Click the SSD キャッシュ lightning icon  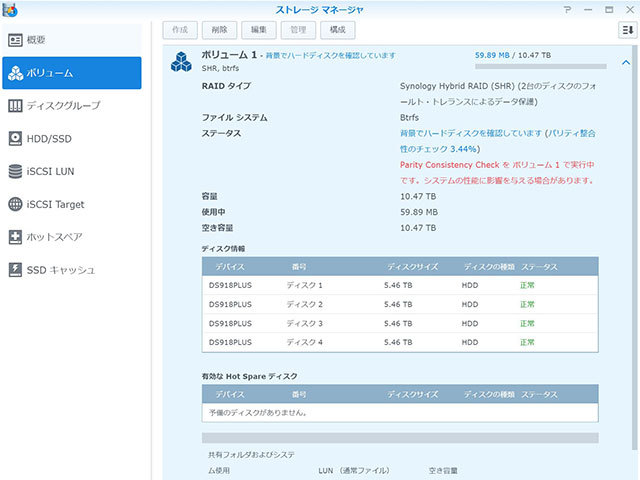[x=16, y=270]
